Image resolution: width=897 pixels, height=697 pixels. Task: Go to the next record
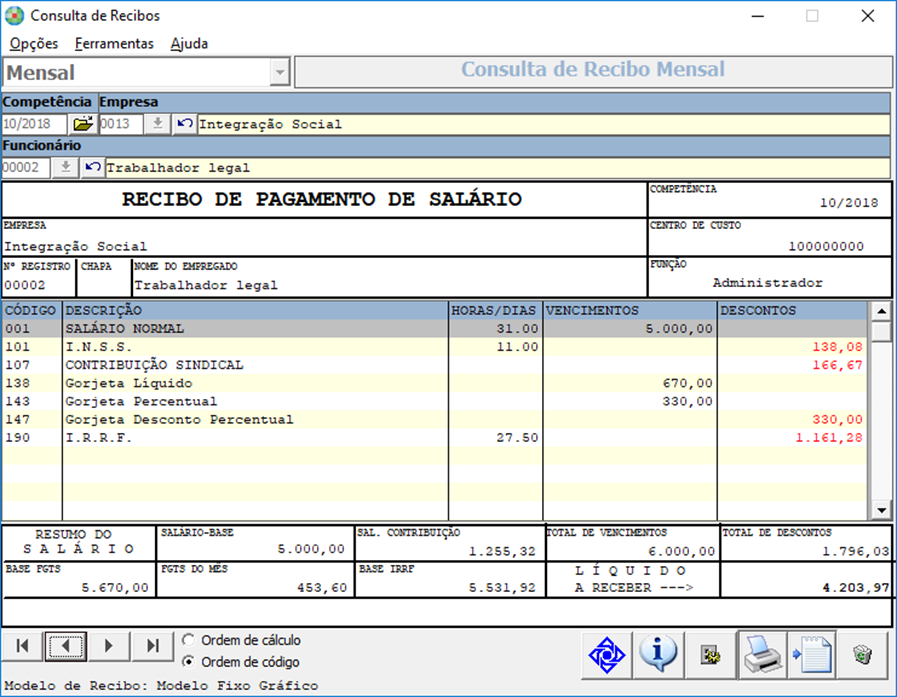[109, 646]
